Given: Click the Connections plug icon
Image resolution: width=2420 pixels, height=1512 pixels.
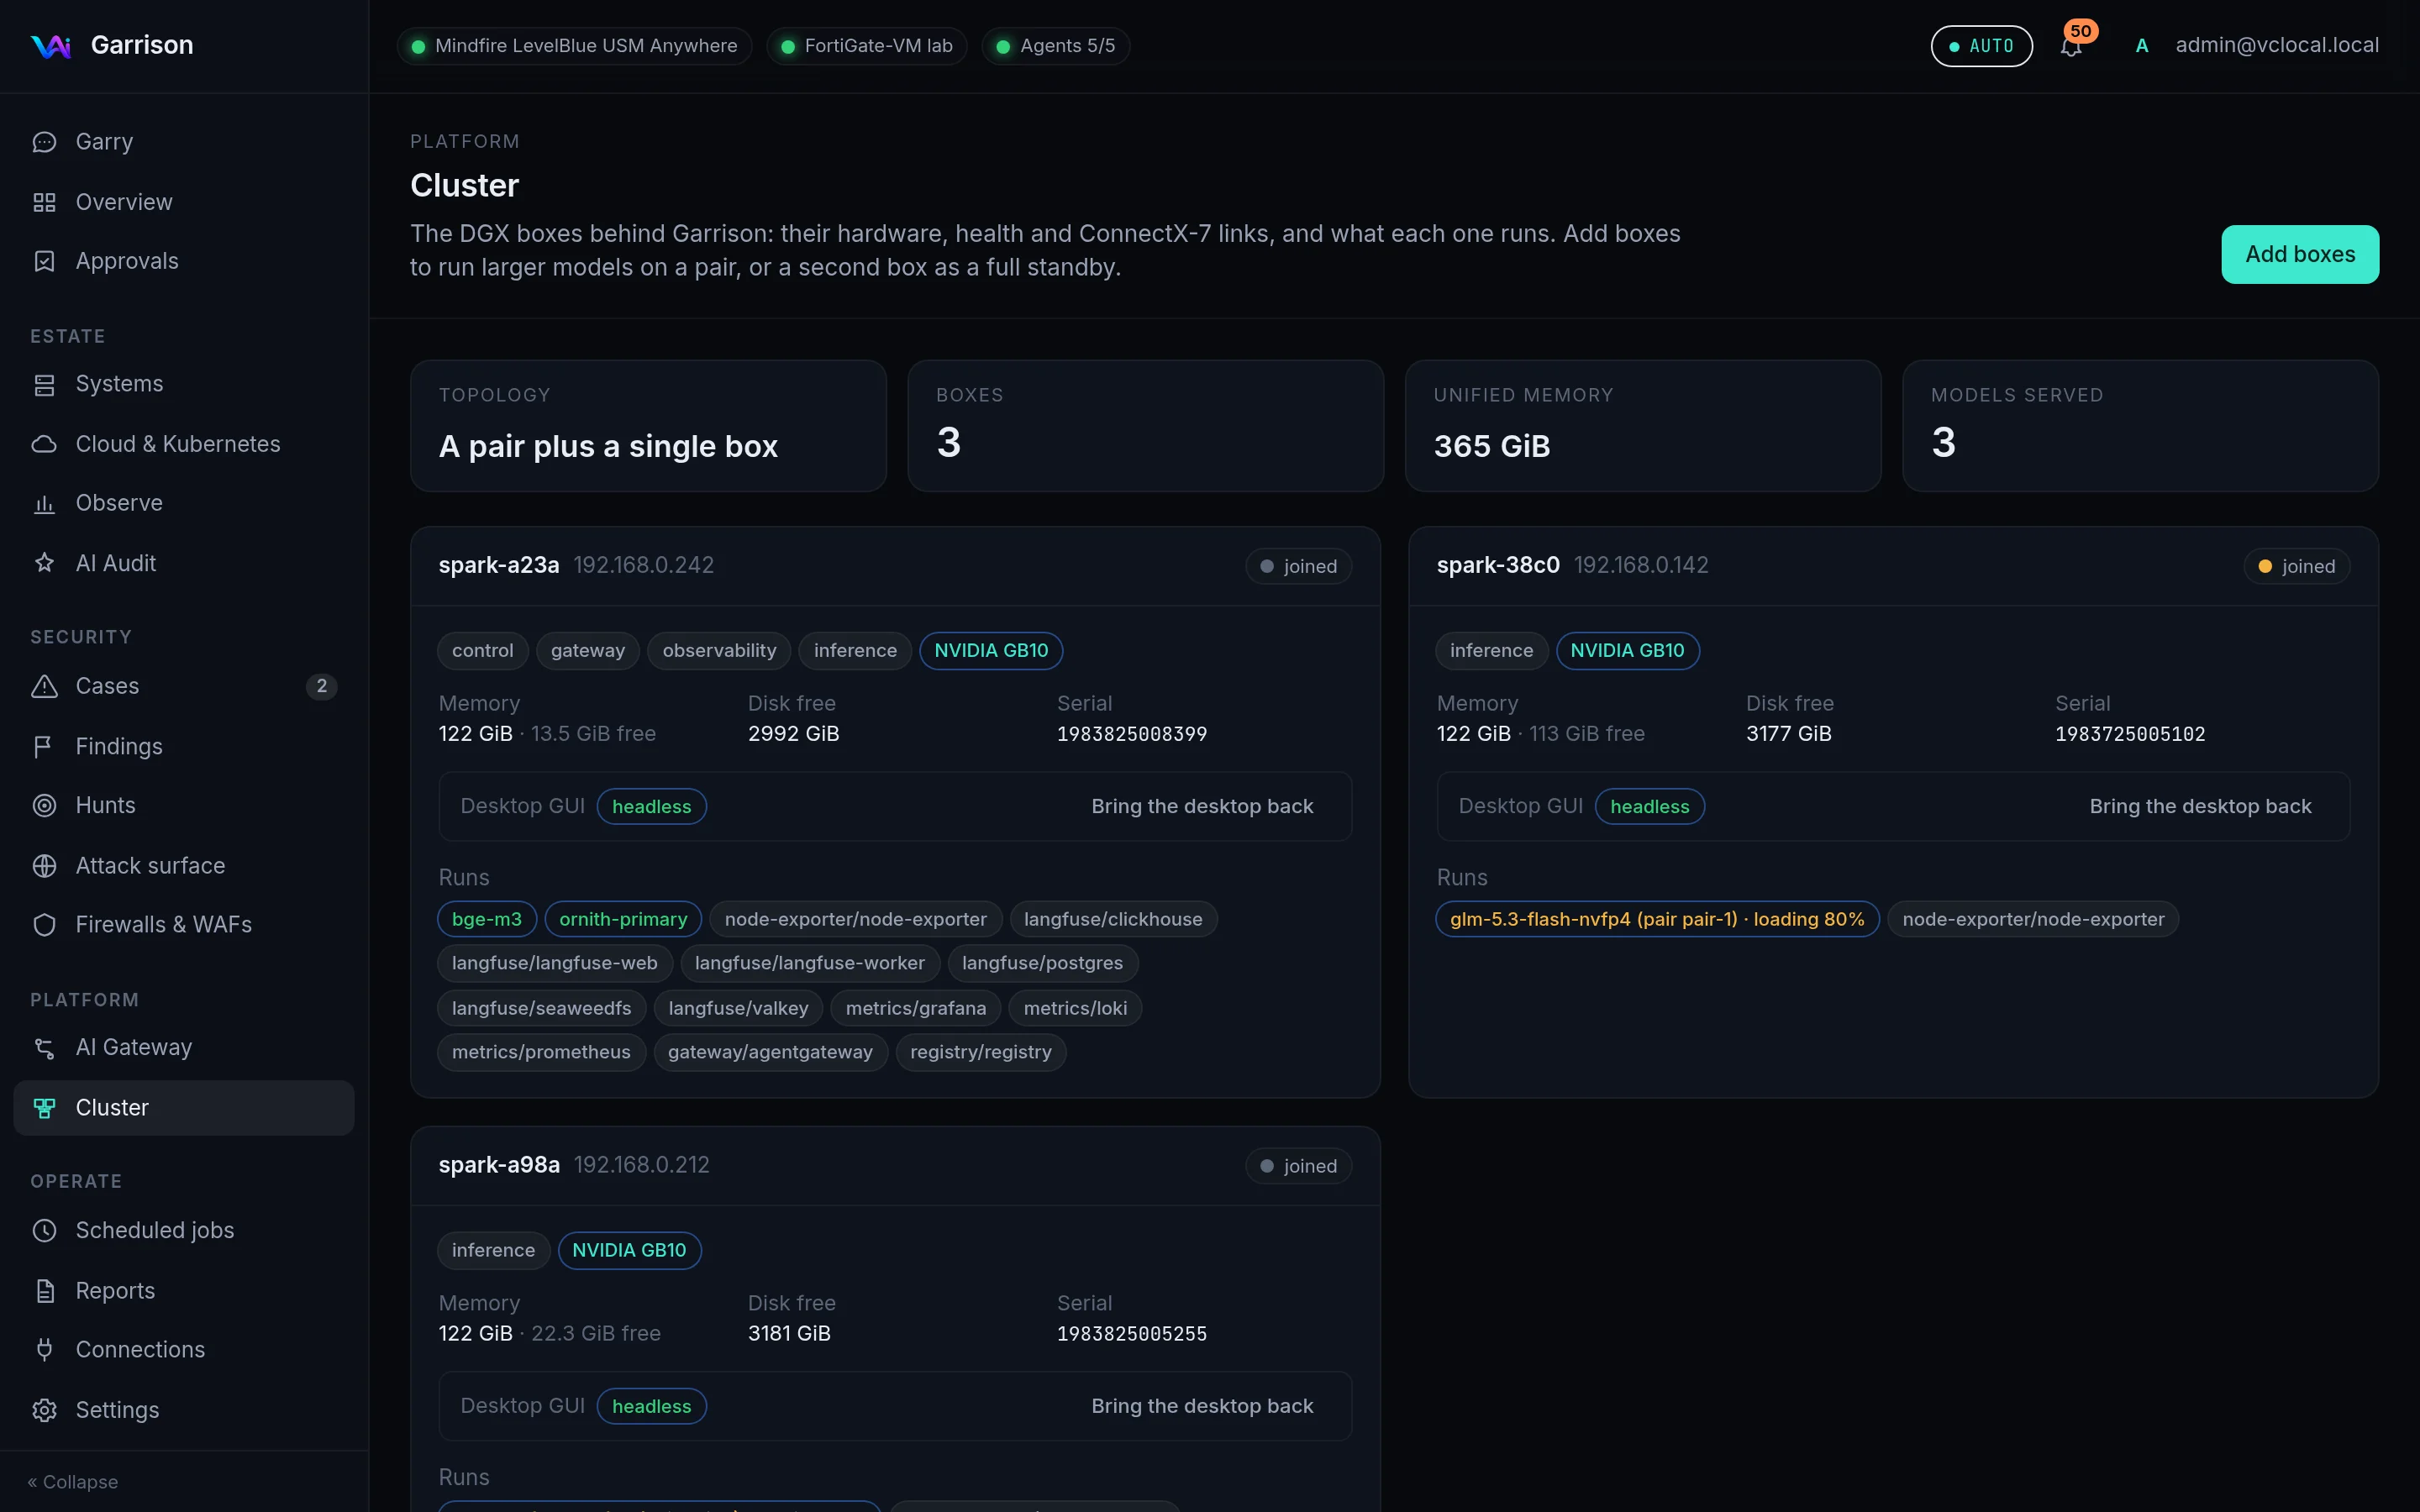Looking at the screenshot, I should click(44, 1349).
